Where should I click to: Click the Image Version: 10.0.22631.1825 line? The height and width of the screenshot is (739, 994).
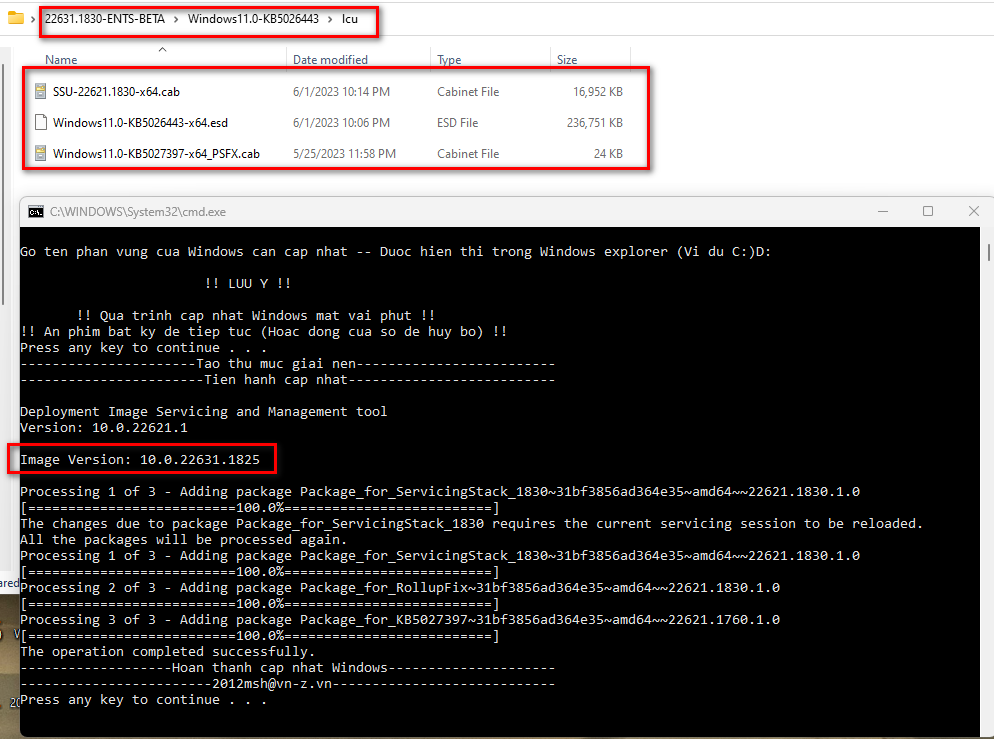click(x=139, y=459)
